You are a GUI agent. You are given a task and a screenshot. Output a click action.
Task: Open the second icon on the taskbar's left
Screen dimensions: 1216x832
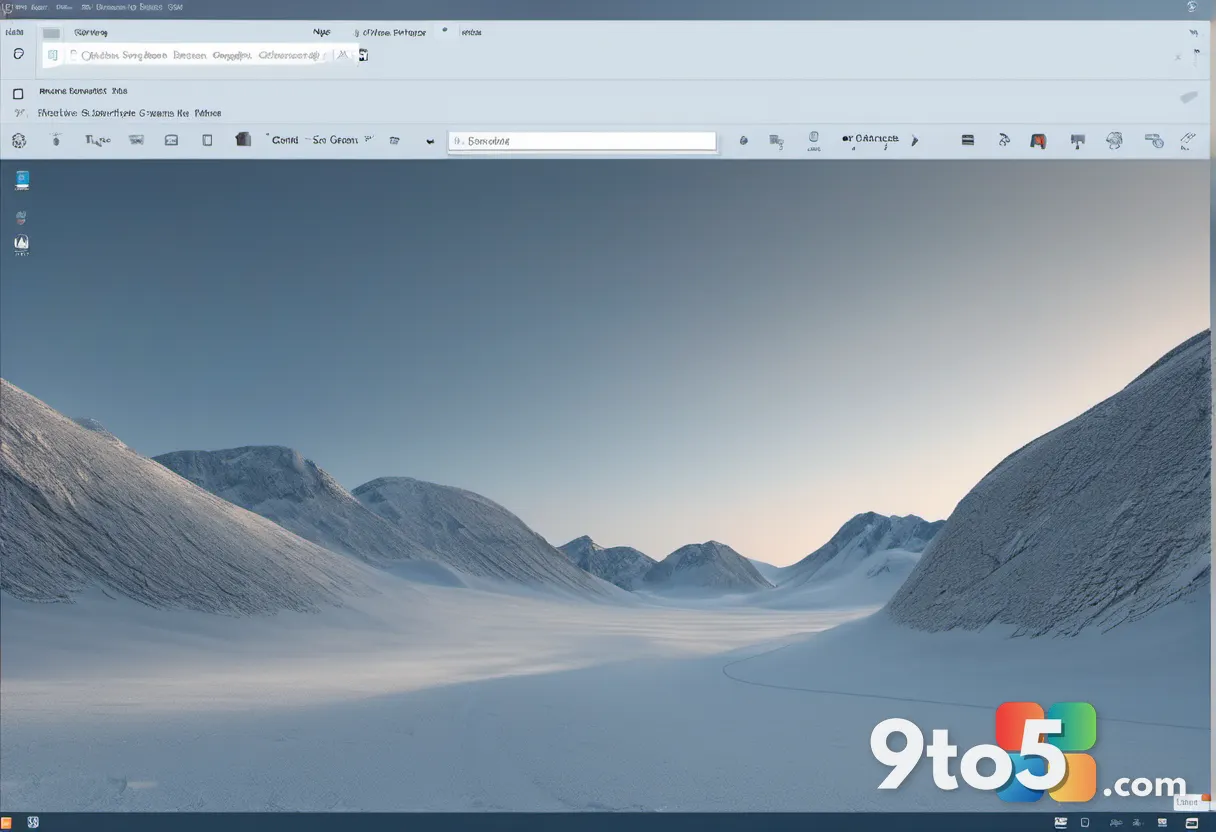33,822
